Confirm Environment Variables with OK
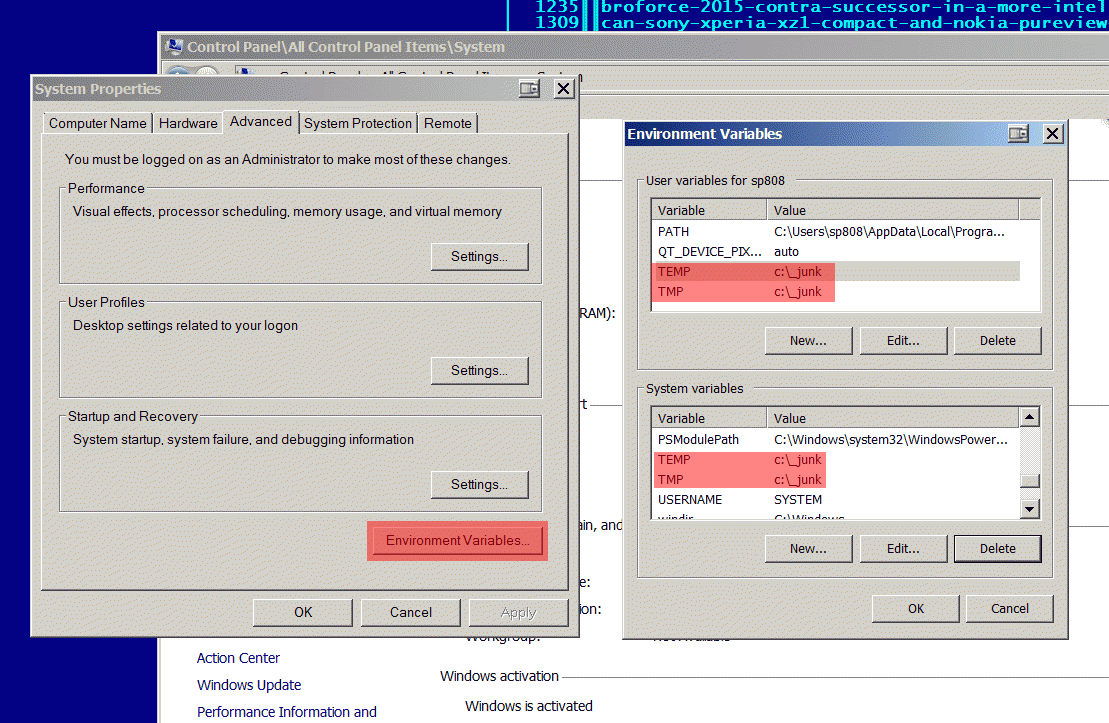The height and width of the screenshot is (723, 1109). click(916, 609)
